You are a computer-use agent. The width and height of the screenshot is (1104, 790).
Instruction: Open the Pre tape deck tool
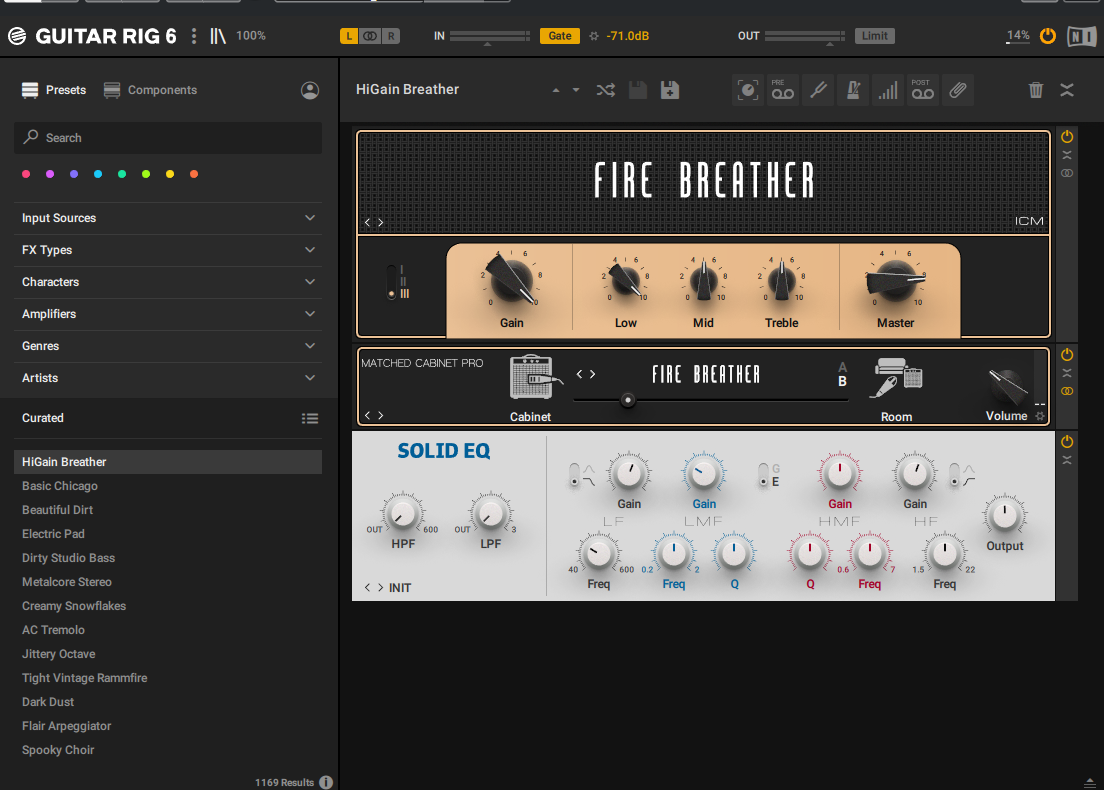[x=782, y=90]
